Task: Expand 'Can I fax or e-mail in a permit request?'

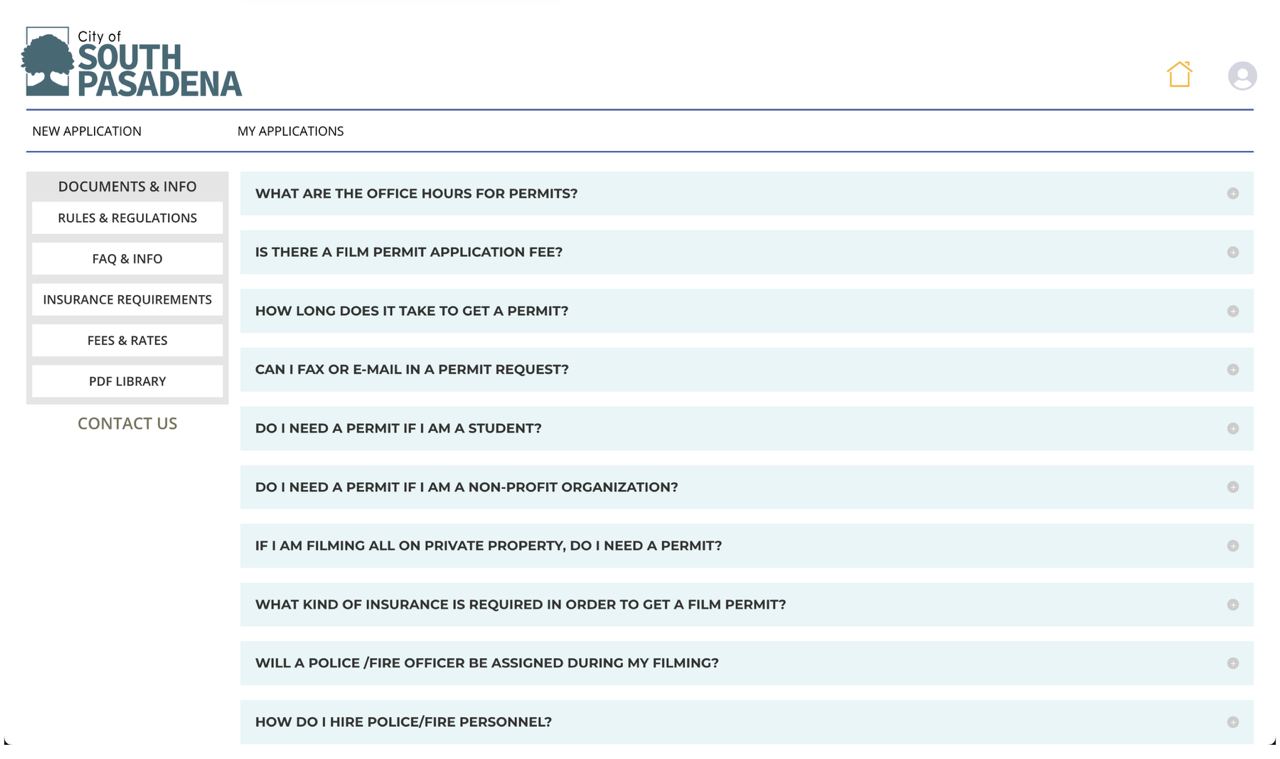Action: [411, 370]
